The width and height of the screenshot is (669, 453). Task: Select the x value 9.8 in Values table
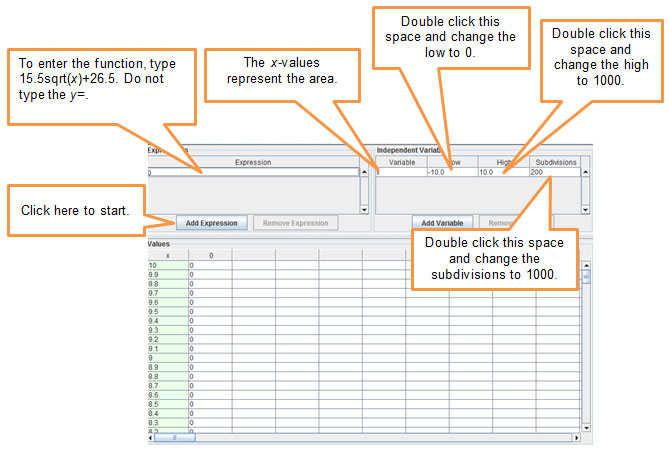click(168, 284)
